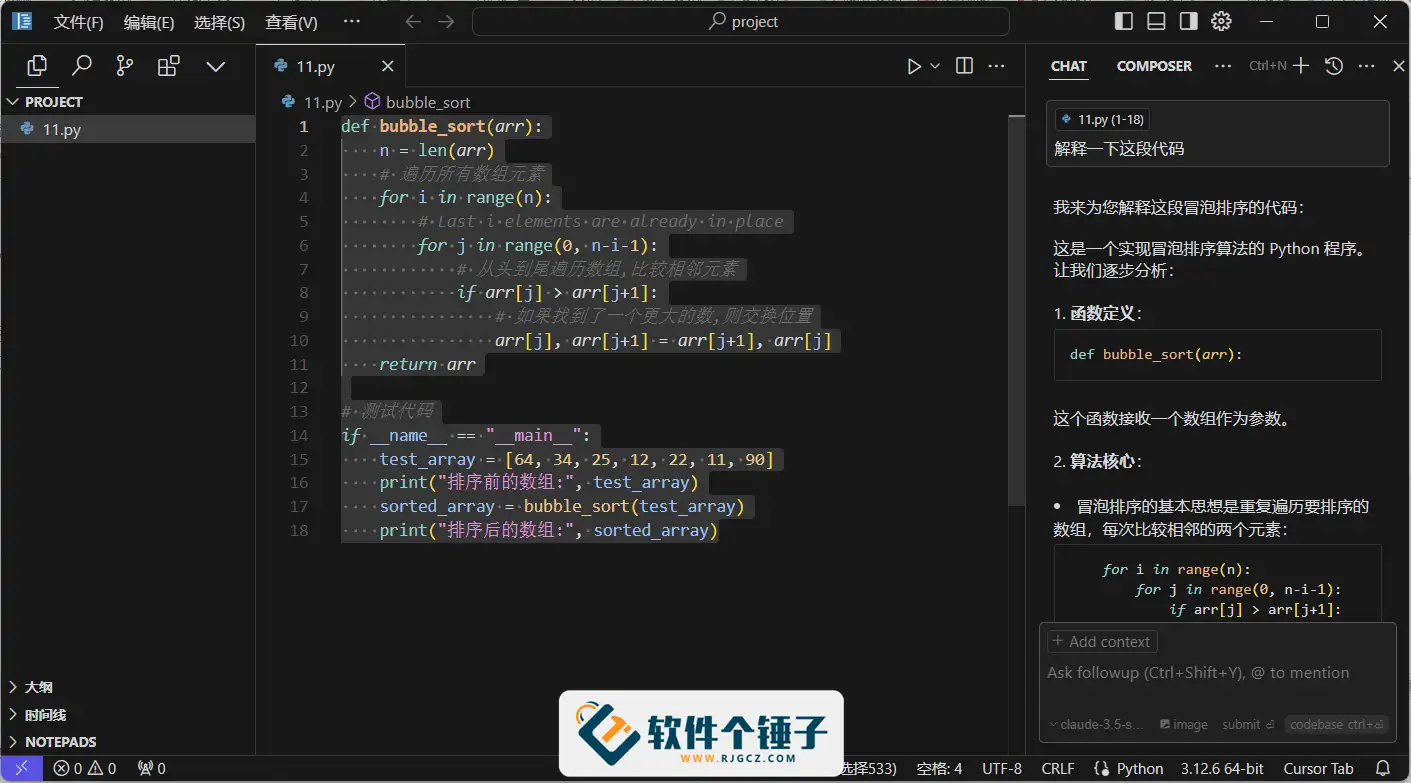Screen dimensions: 1411x783
Task: Toggle the bottom panel layout icon
Action: point(1156,21)
